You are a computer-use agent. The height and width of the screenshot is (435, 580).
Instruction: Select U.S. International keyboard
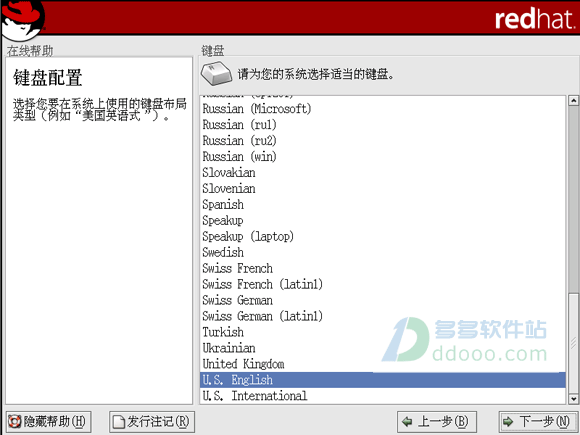point(382,396)
